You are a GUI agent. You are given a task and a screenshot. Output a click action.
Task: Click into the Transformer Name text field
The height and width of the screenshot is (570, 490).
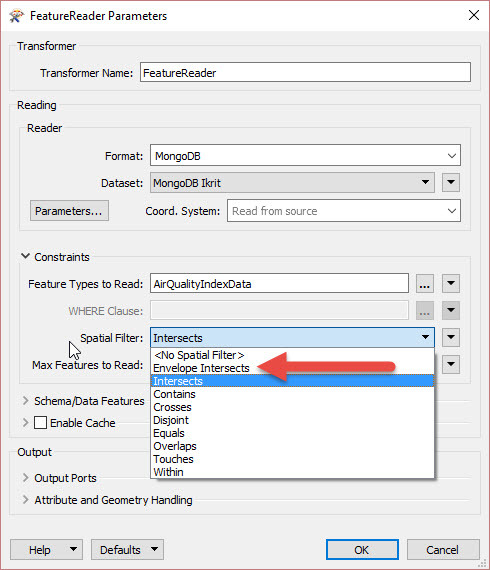coord(305,73)
